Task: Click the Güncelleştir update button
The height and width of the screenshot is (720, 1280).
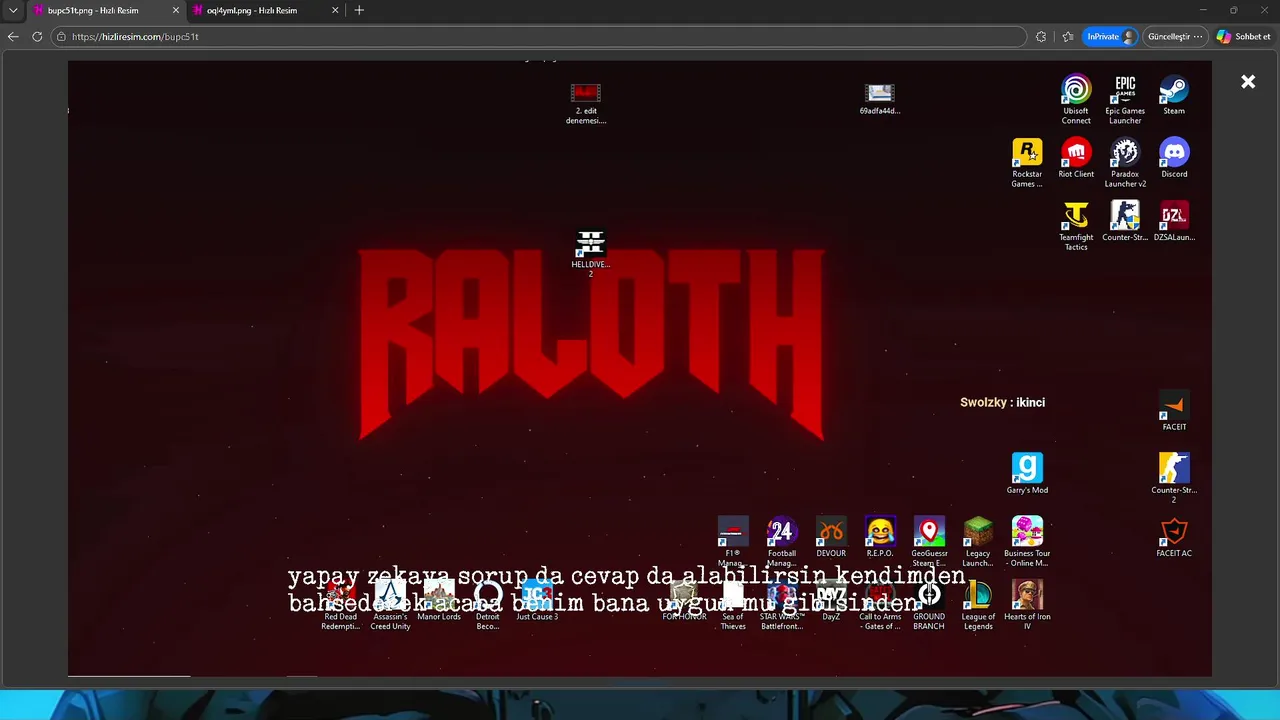Action: pyautogui.click(x=1174, y=37)
